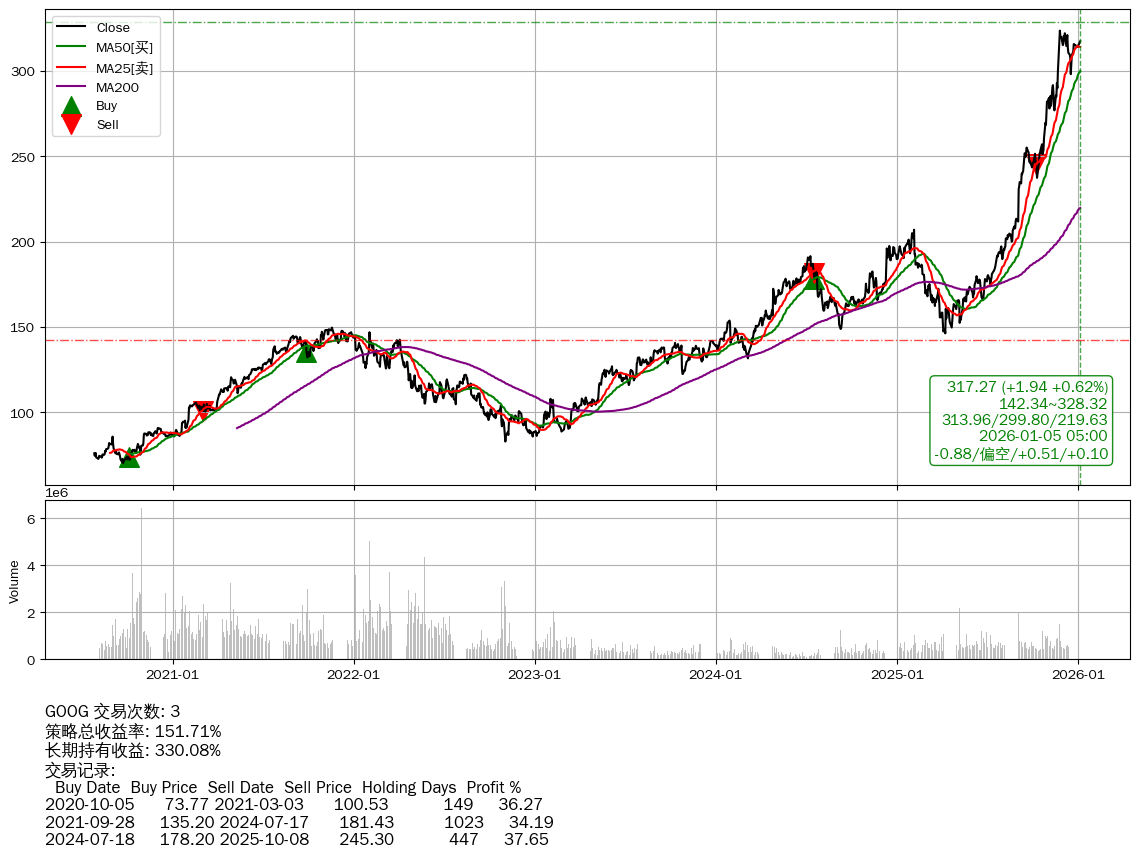Click the red sell marker near March 2021
Viewport: 1139px width, 857px height.
204,409
